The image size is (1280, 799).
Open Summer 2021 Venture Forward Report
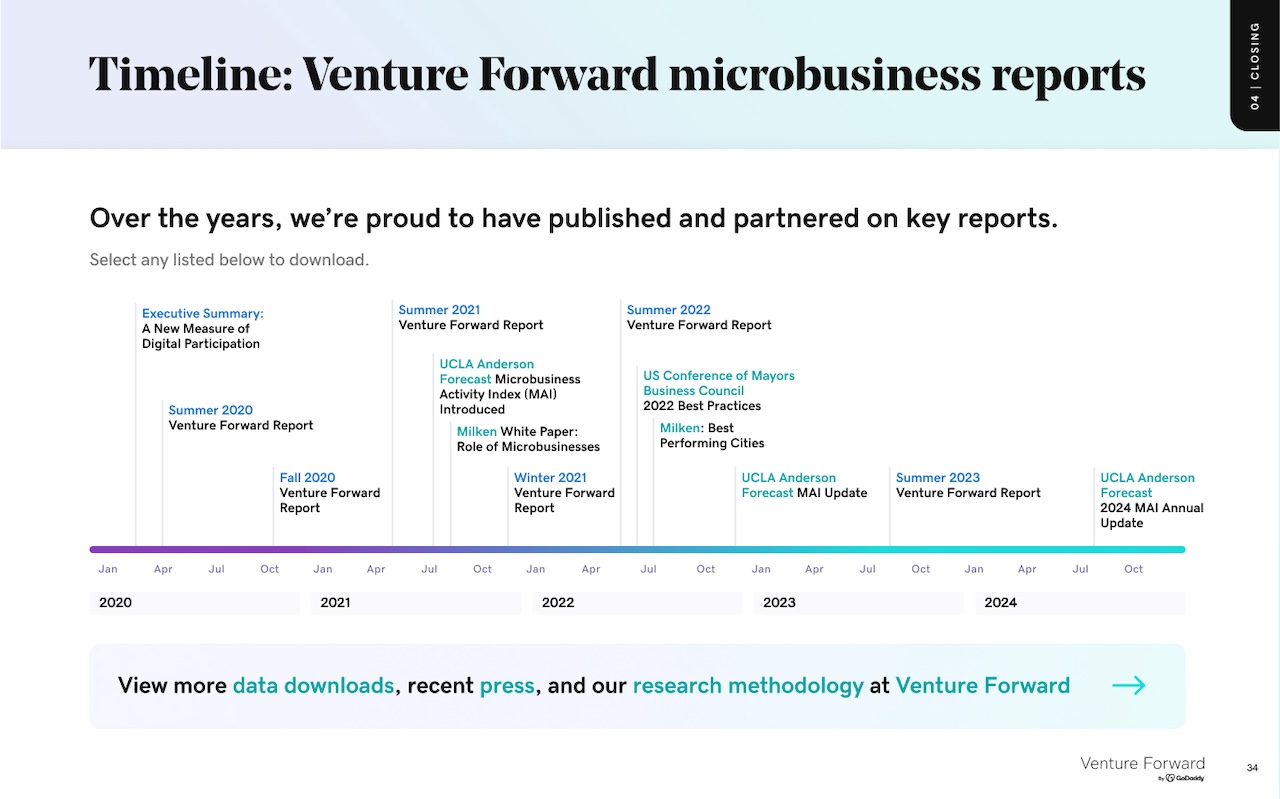pos(439,310)
